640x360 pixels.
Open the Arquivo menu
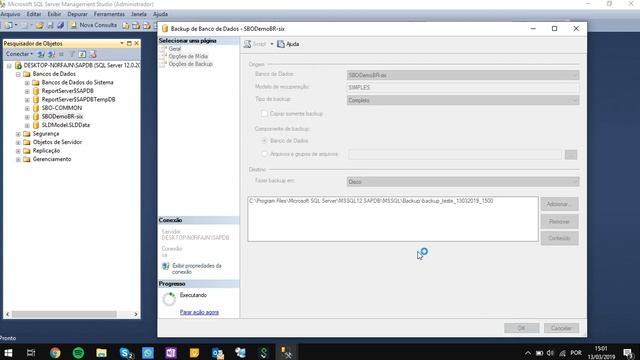coord(10,14)
